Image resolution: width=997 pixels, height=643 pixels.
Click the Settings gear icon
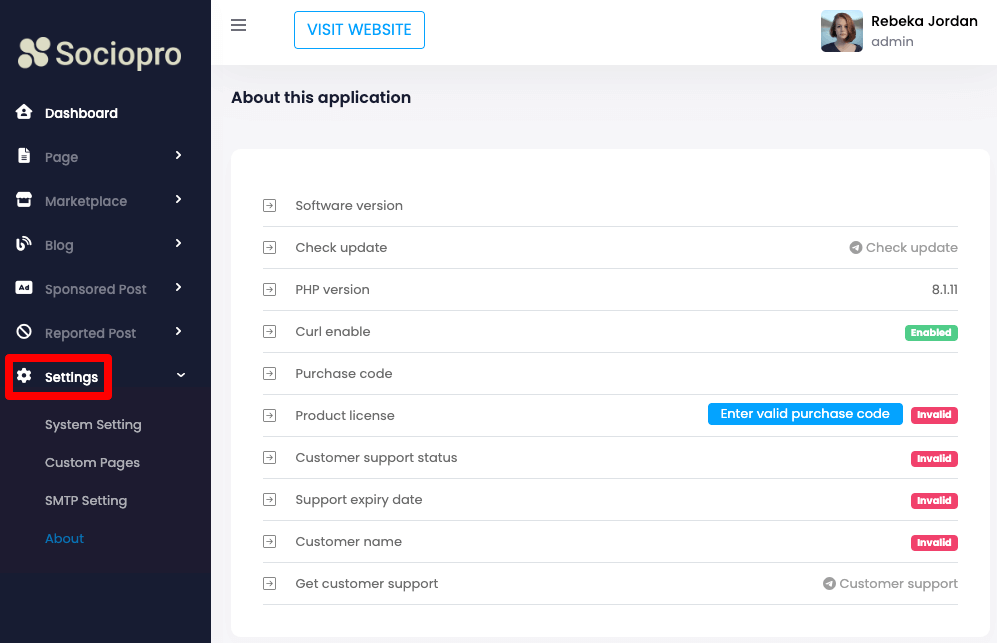[x=24, y=376]
